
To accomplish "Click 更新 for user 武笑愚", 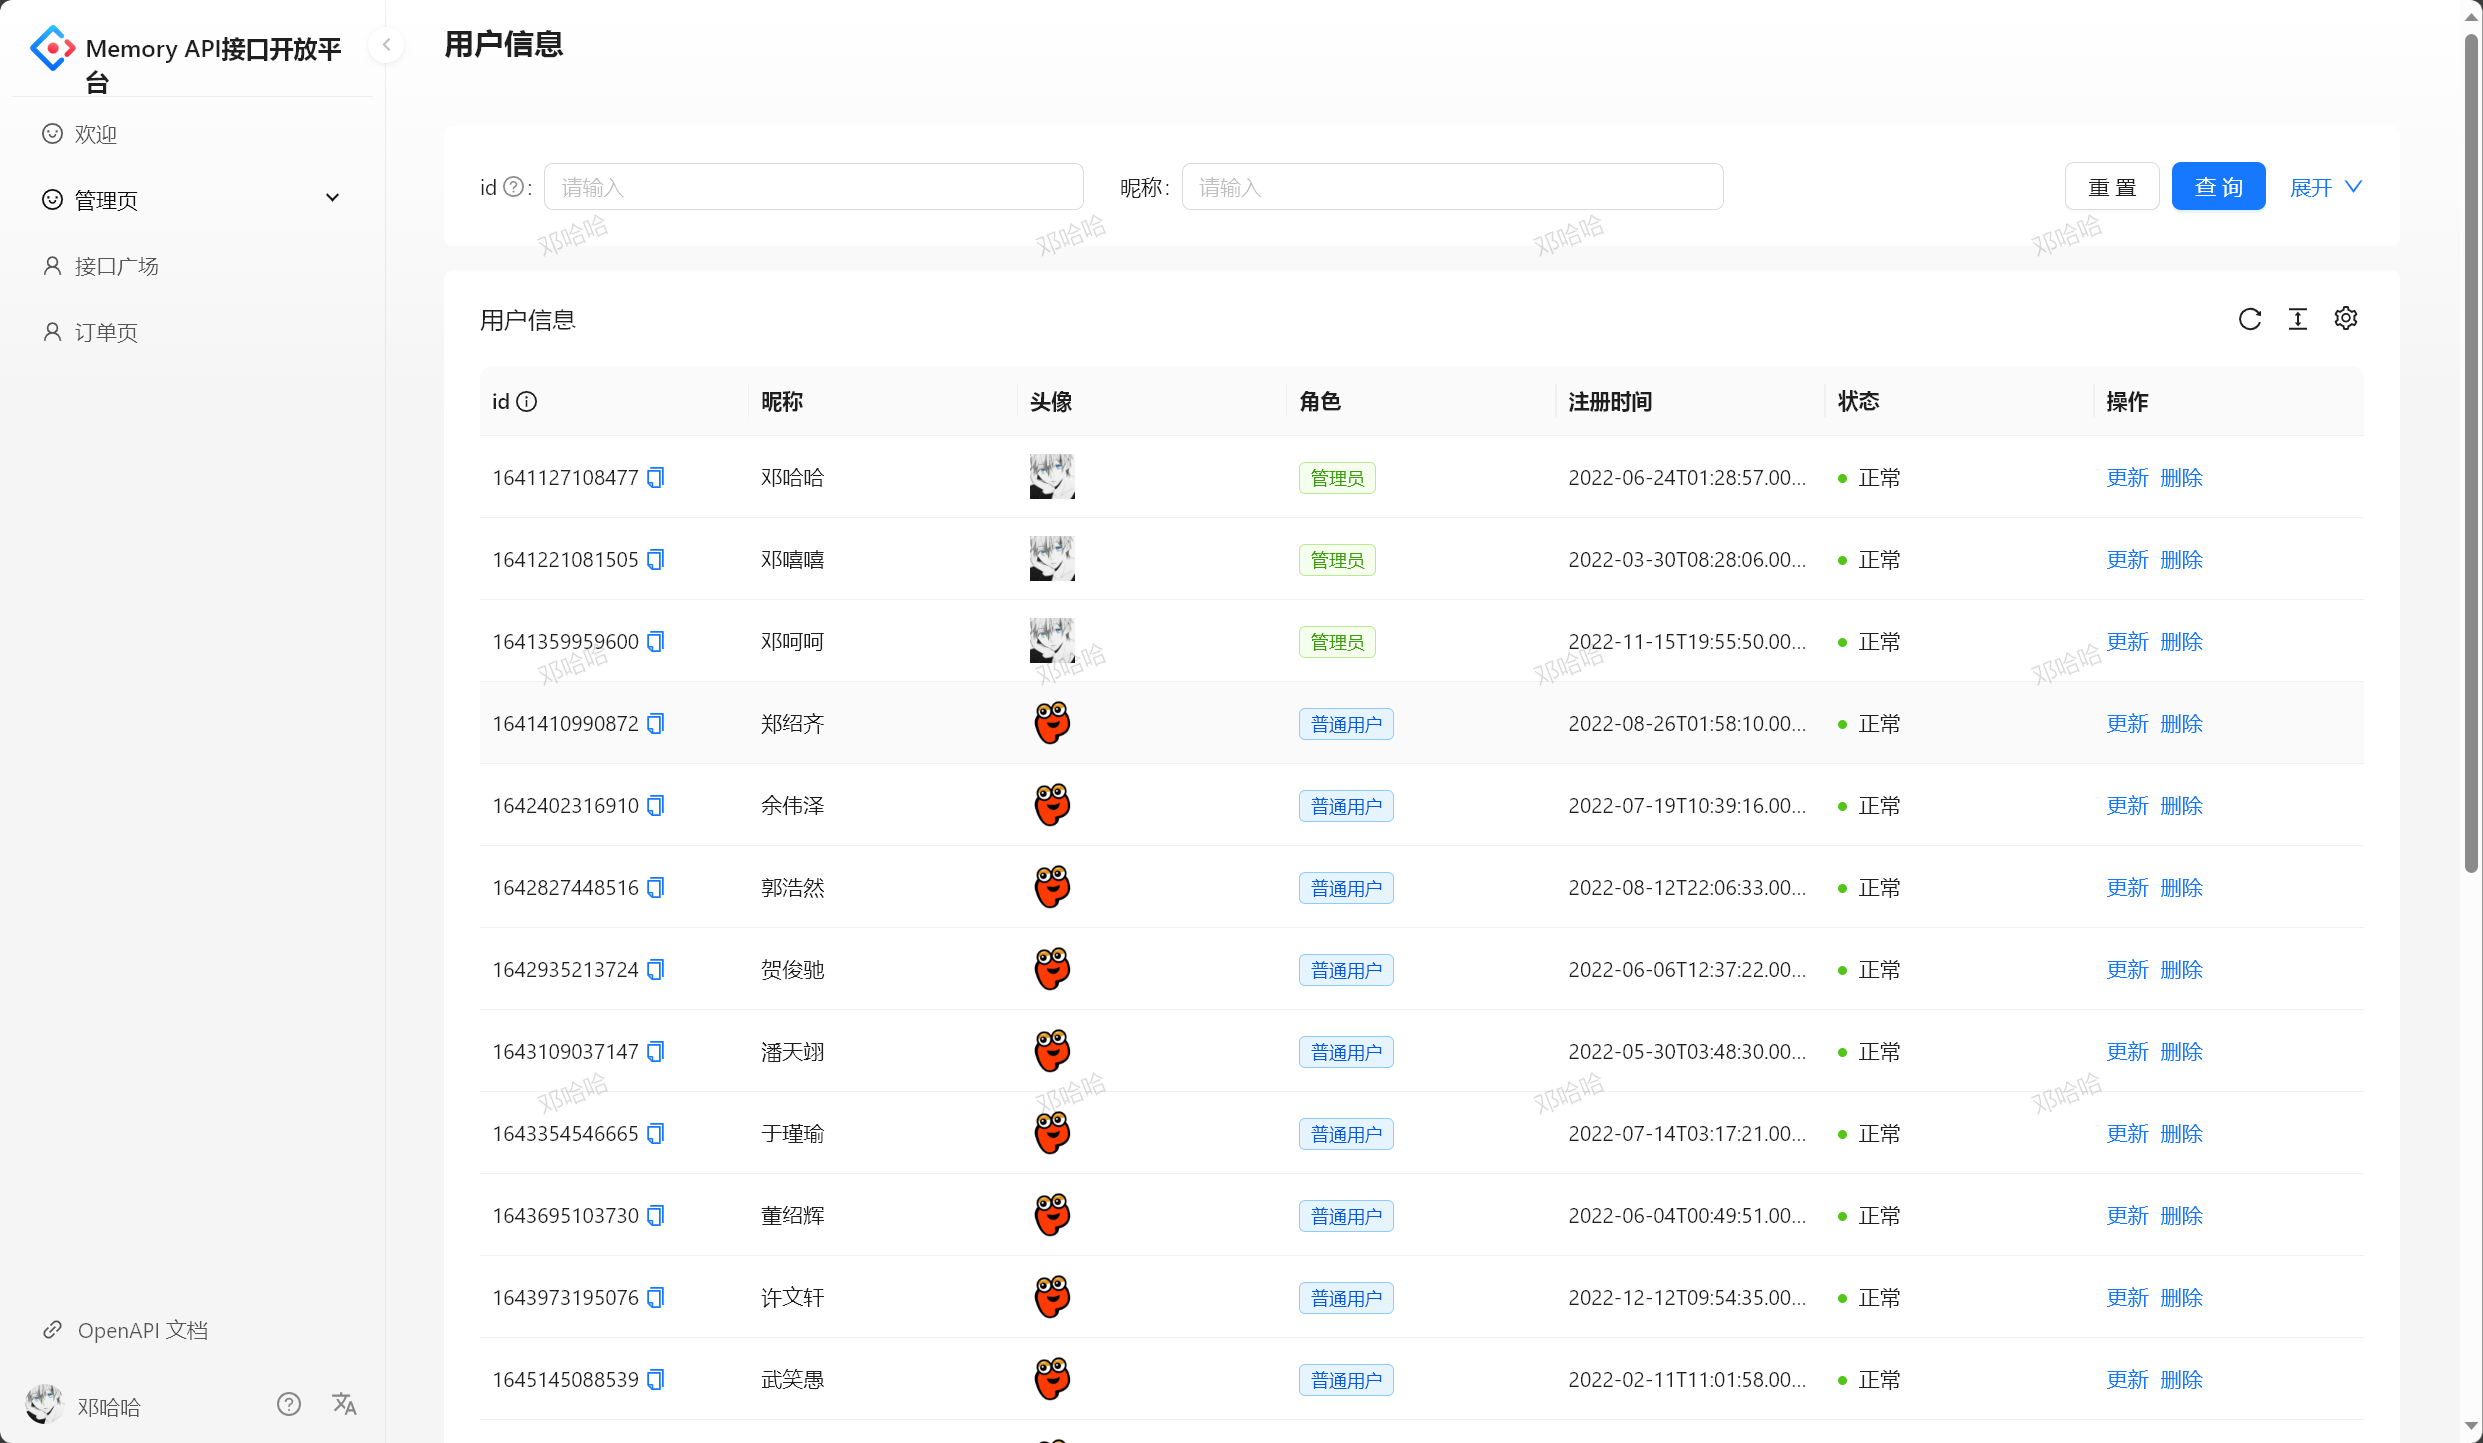I will [2127, 1380].
